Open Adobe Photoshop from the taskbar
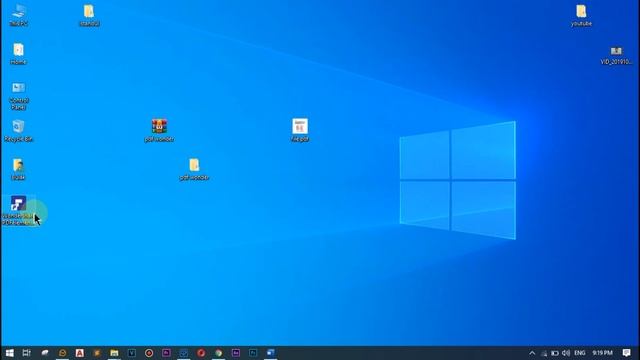The image size is (640, 360). [x=253, y=353]
